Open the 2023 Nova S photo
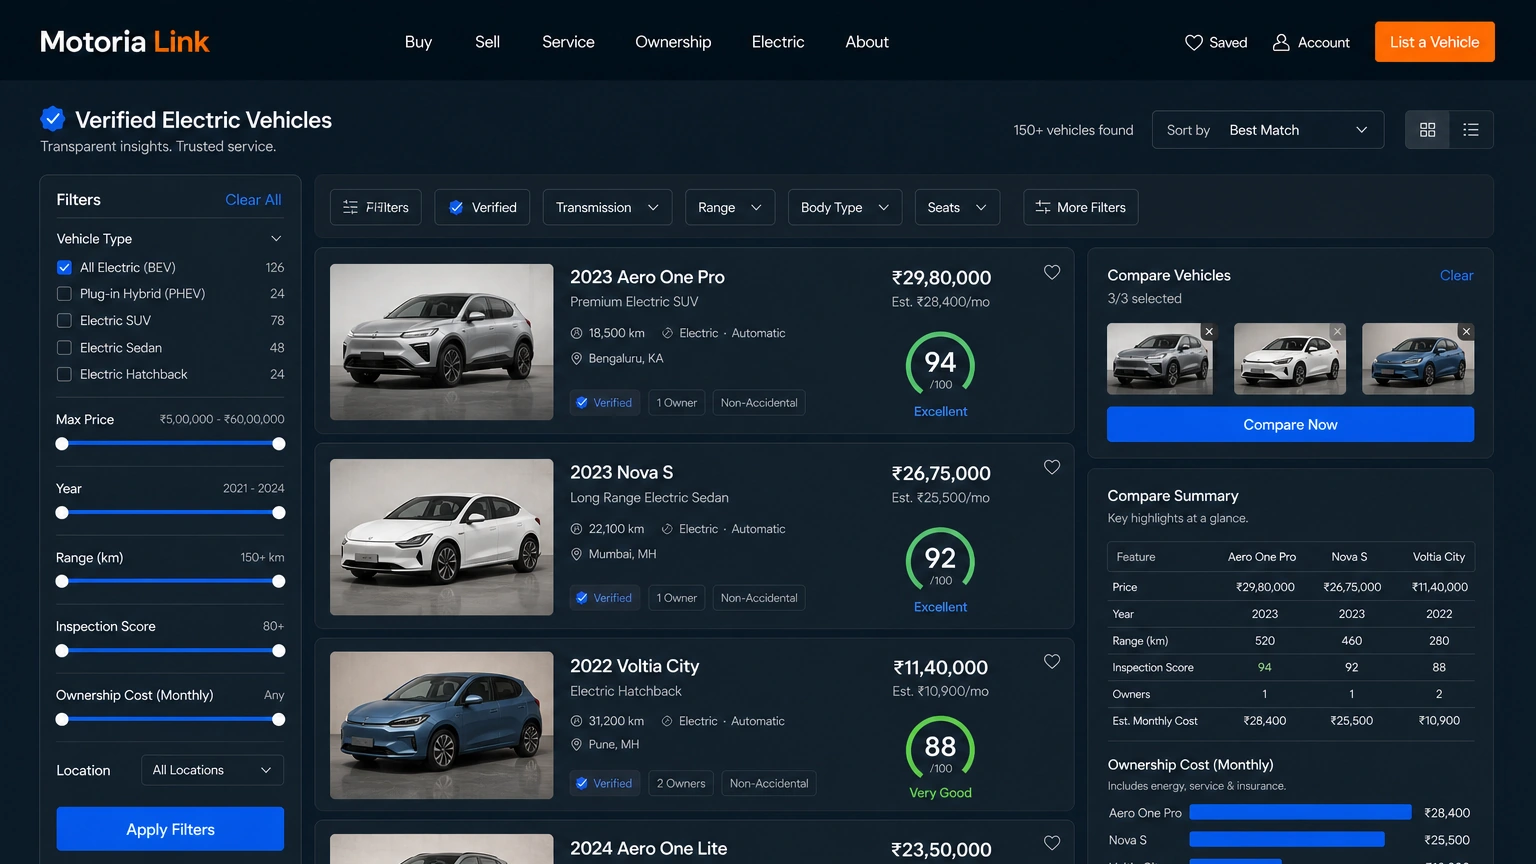Viewport: 1536px width, 864px height. [441, 537]
